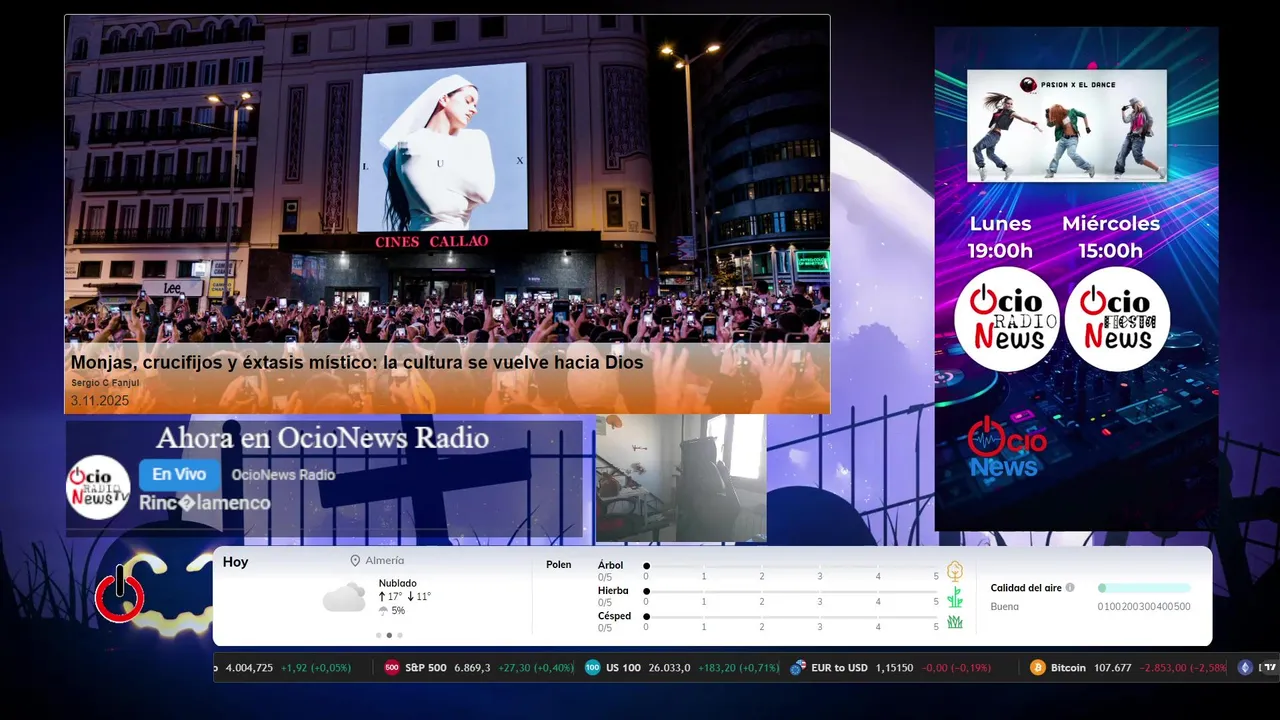Click the Hoy label in weather widget
1280x720 pixels.
[235, 562]
